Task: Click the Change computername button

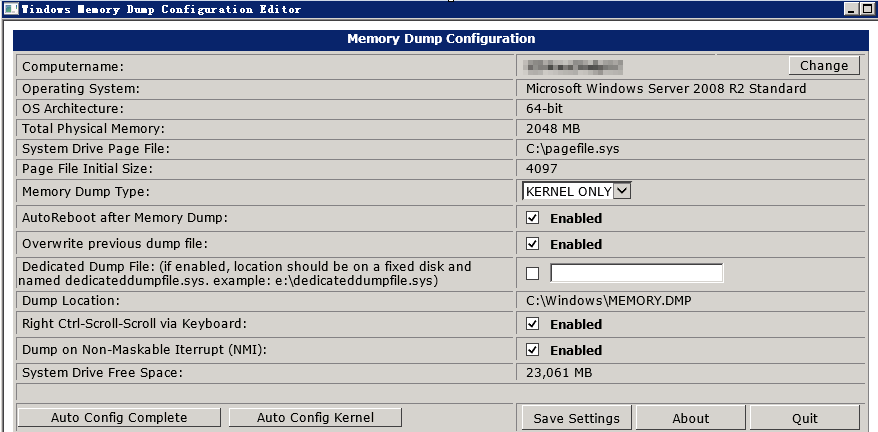Action: point(824,66)
